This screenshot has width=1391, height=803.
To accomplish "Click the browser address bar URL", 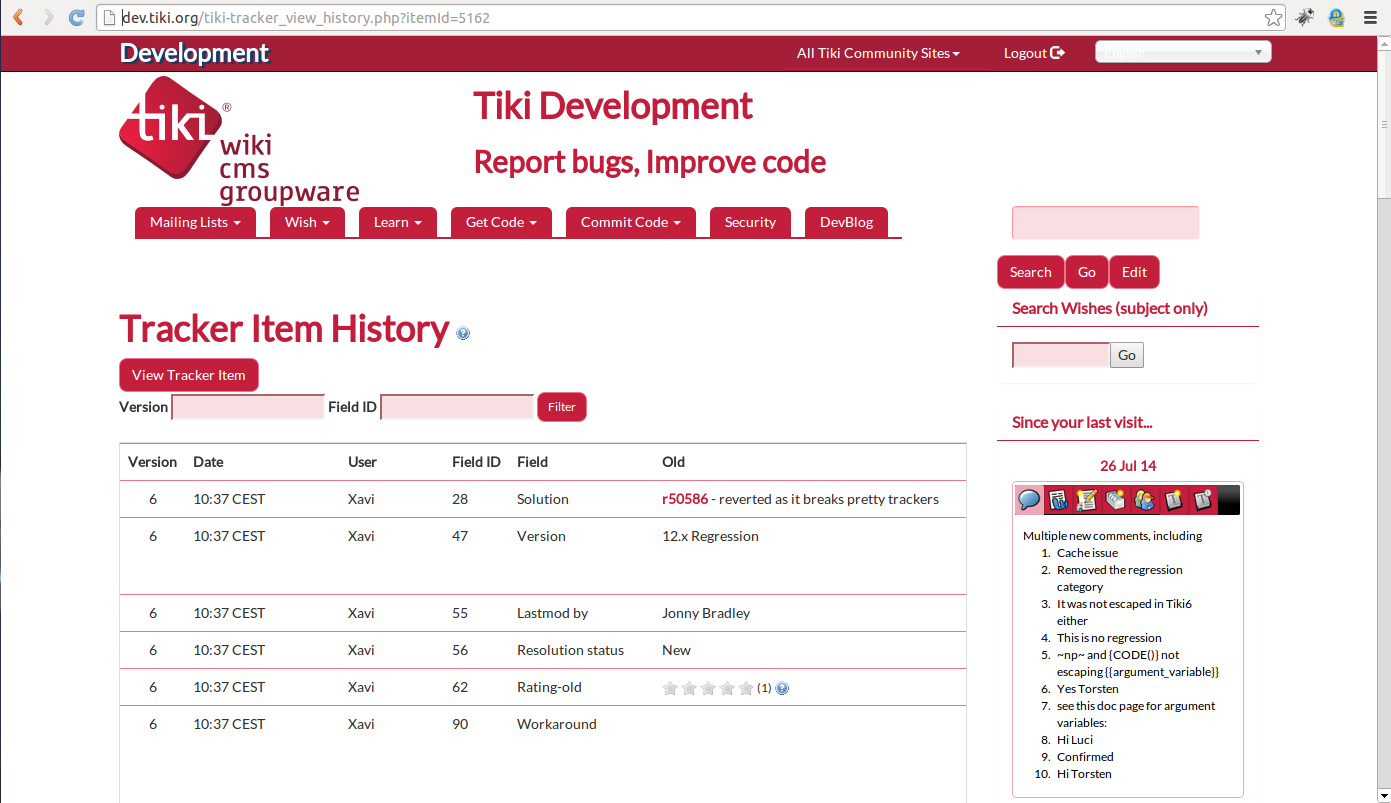I will click(x=305, y=18).
